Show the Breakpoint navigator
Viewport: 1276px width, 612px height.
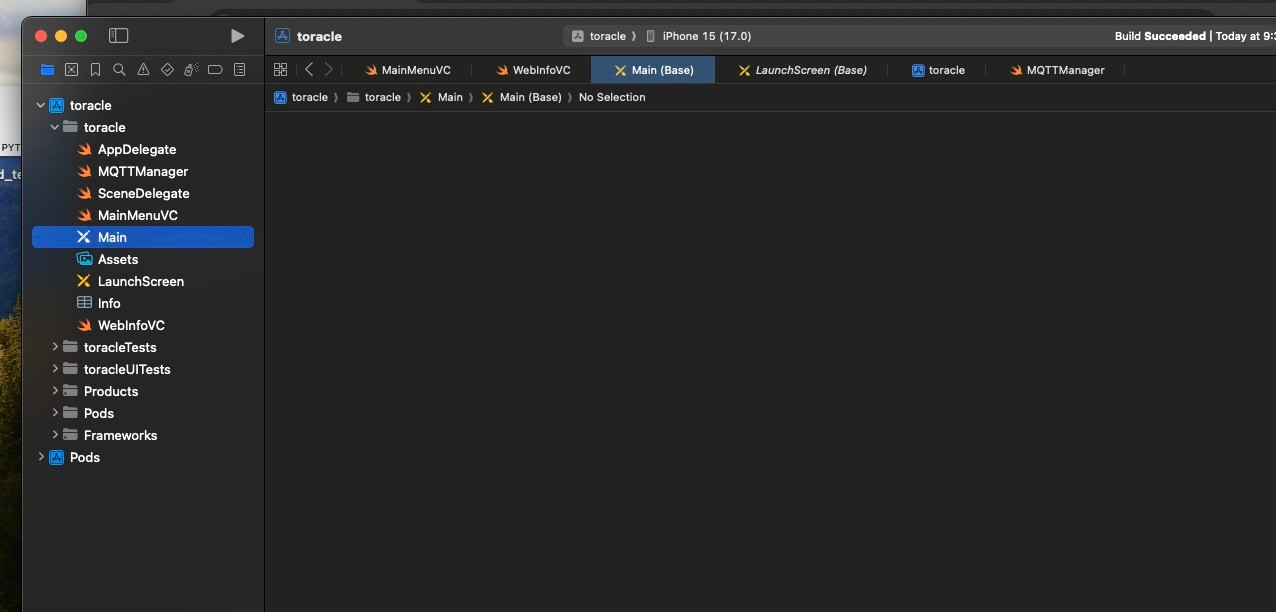215,70
